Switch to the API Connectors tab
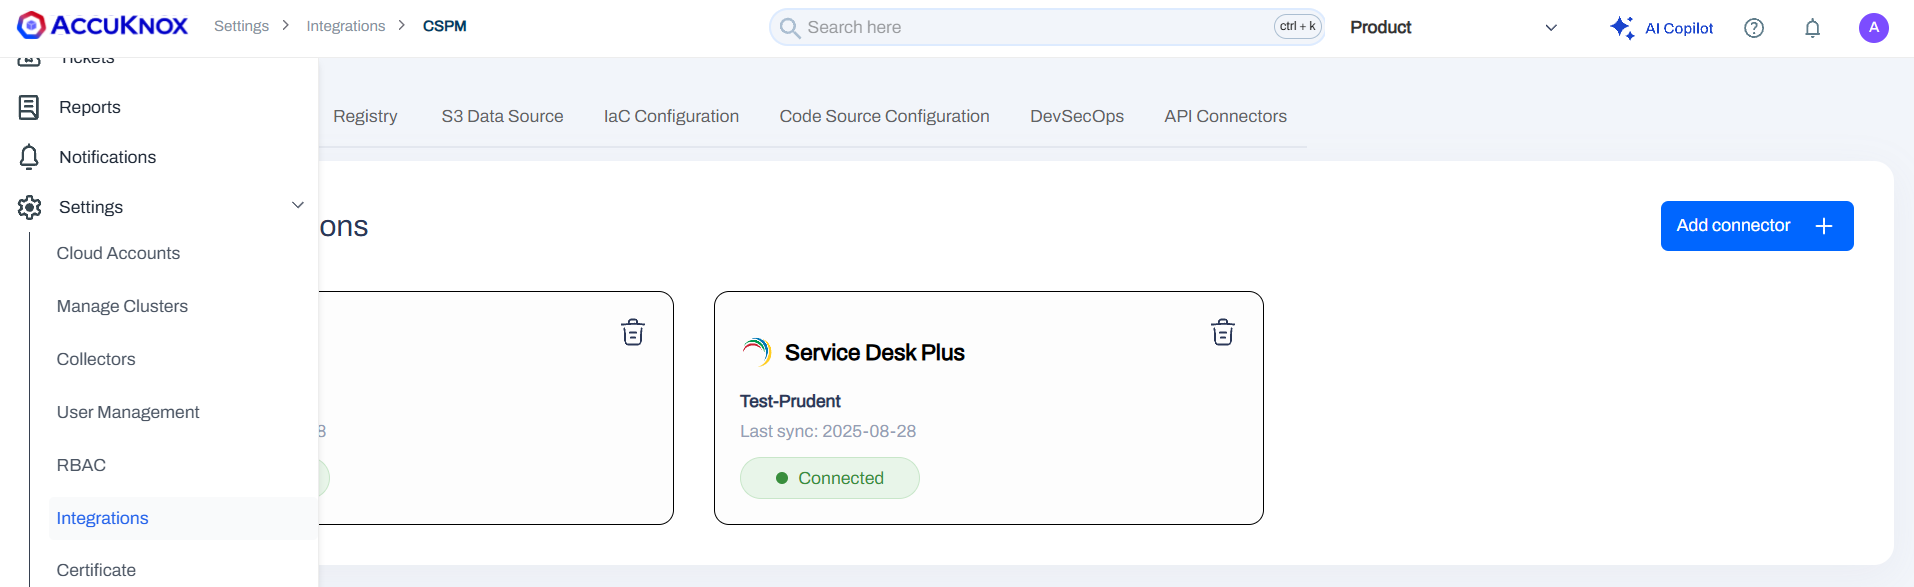1914x587 pixels. click(x=1225, y=116)
